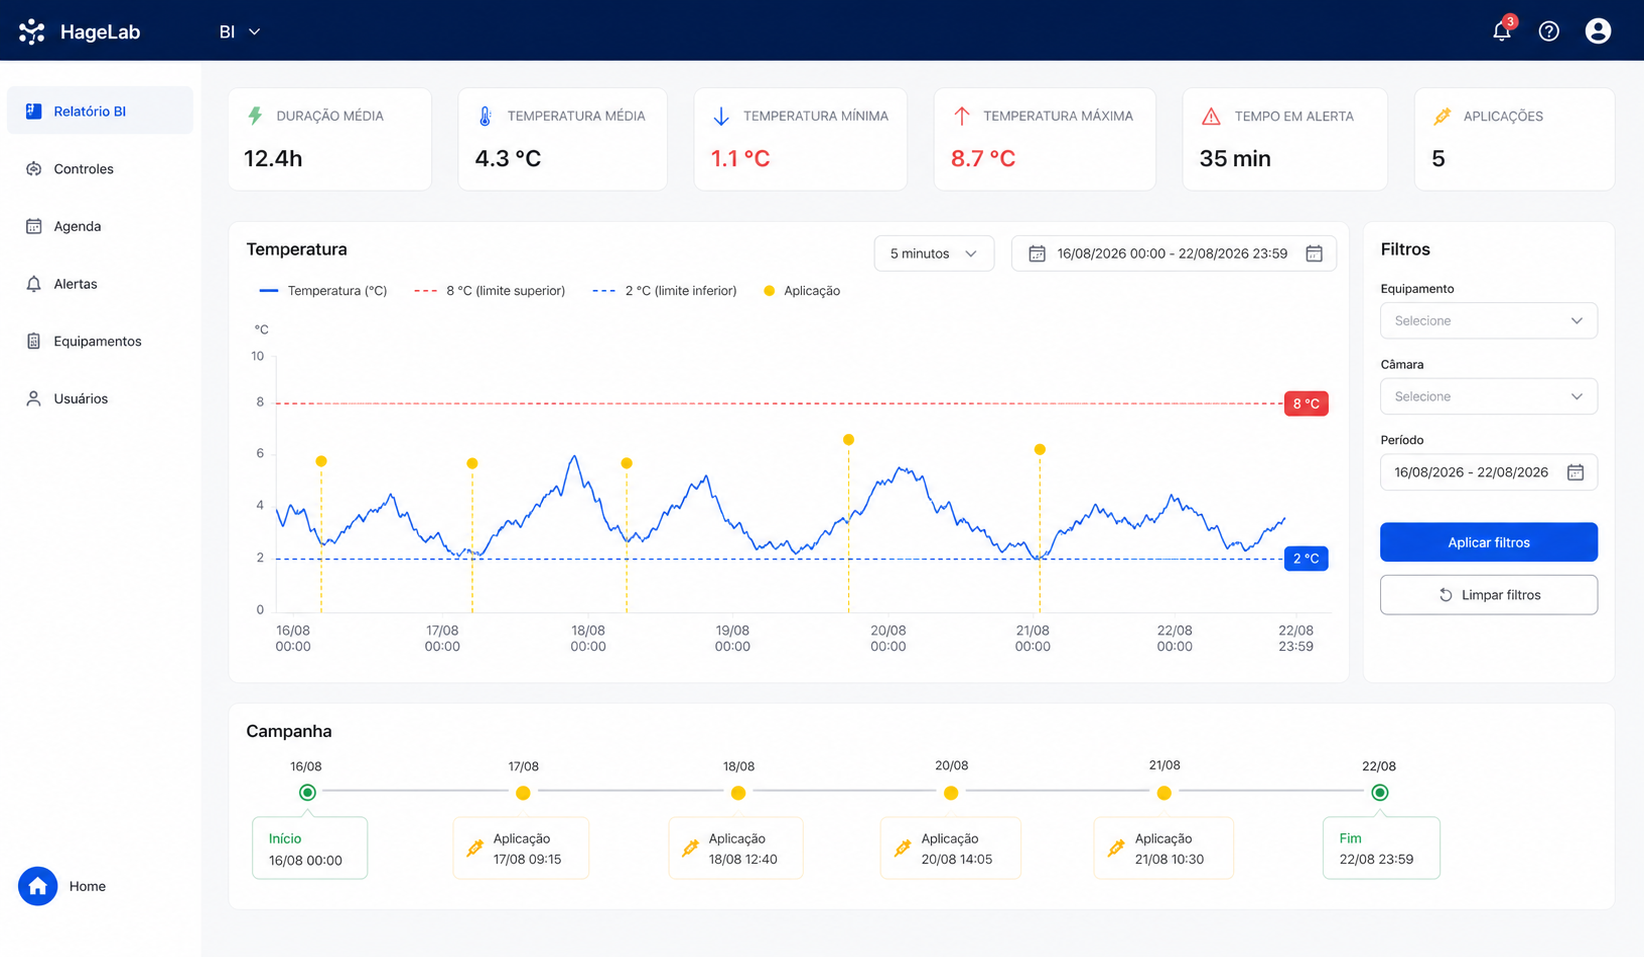
Task: Click the Início 16/08 00:00 campaign card
Action: (x=310, y=848)
